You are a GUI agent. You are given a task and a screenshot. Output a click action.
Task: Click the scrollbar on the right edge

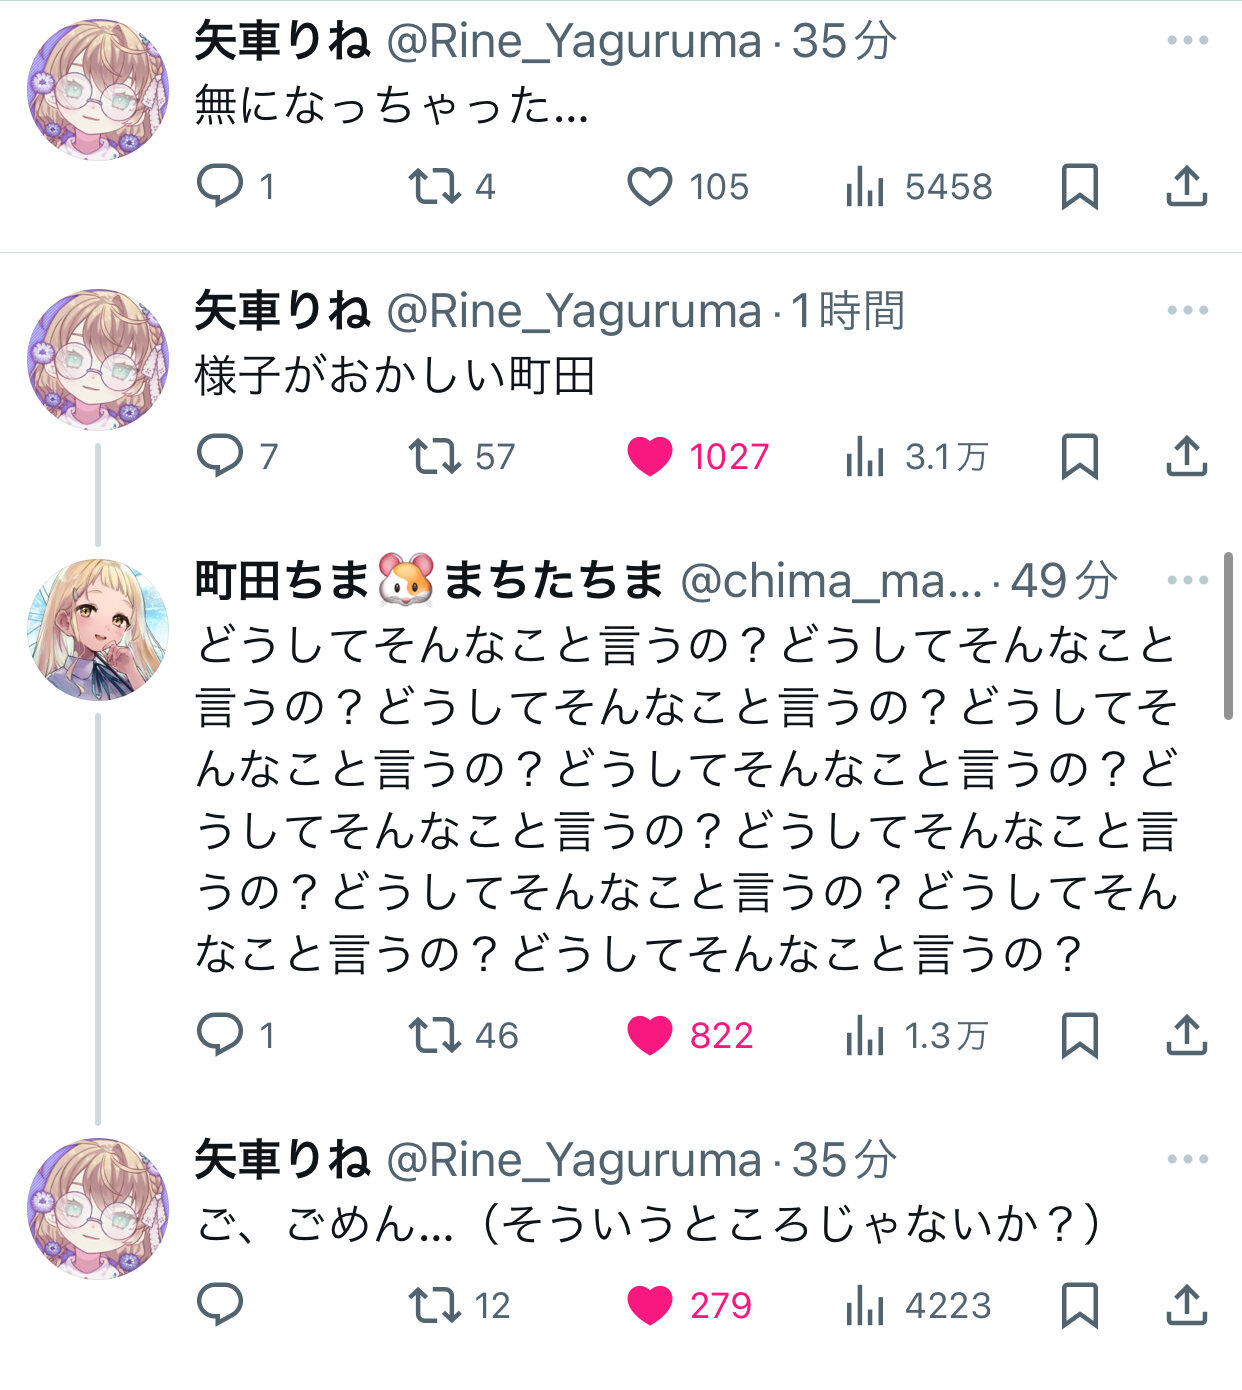coord(1228,635)
